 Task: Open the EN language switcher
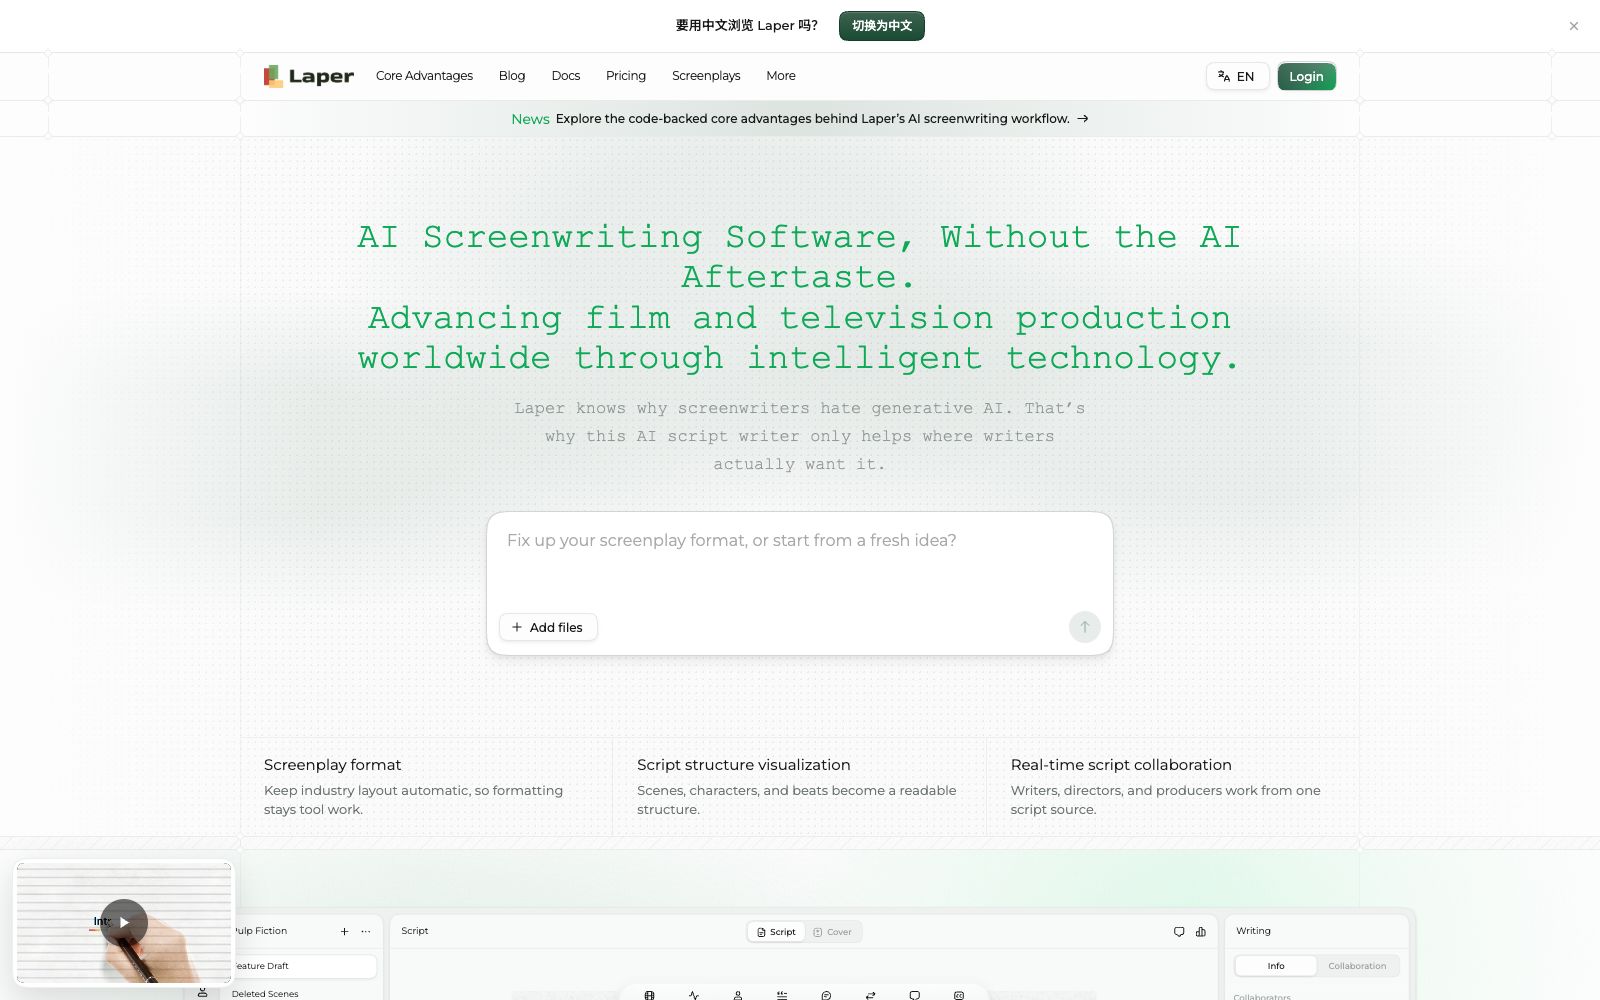[x=1237, y=76]
